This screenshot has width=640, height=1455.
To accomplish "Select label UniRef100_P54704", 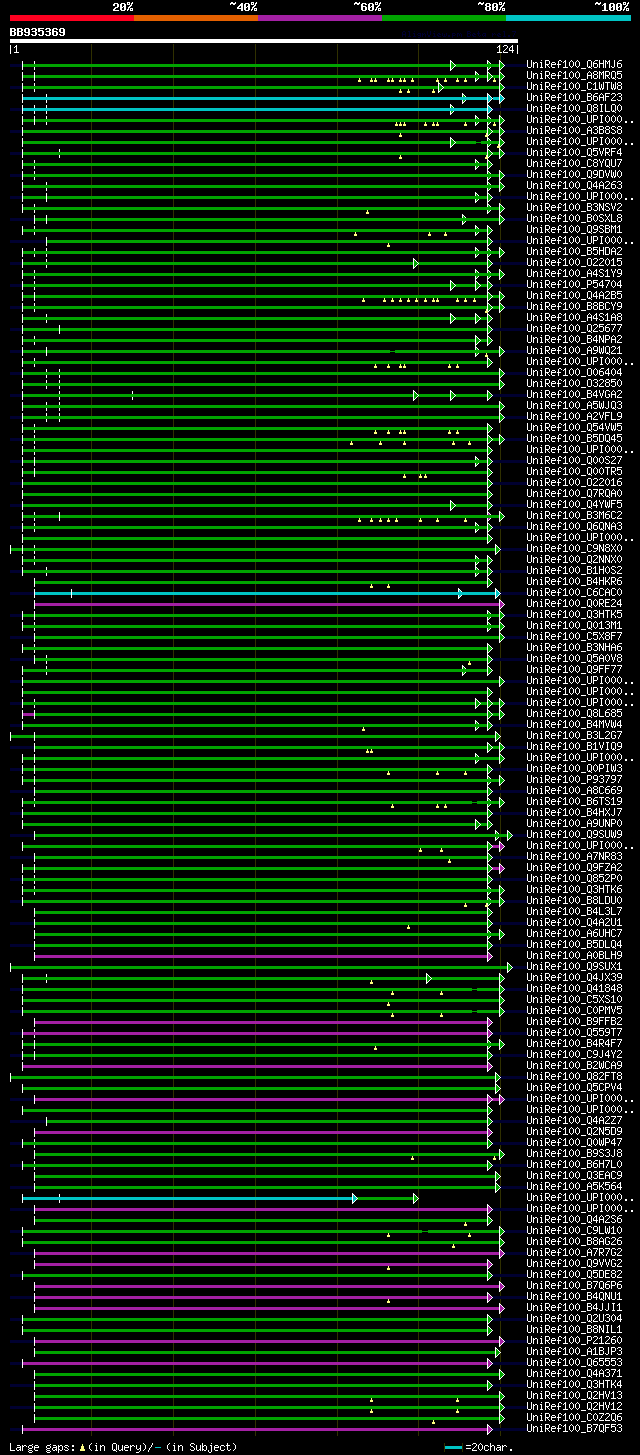I will tap(574, 284).
